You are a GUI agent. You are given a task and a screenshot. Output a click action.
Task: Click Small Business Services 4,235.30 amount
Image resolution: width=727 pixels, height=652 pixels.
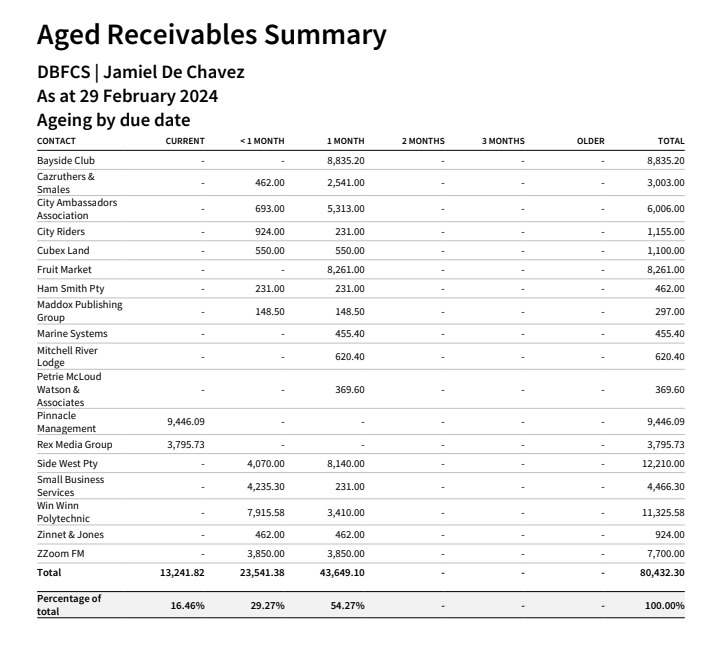coord(266,486)
